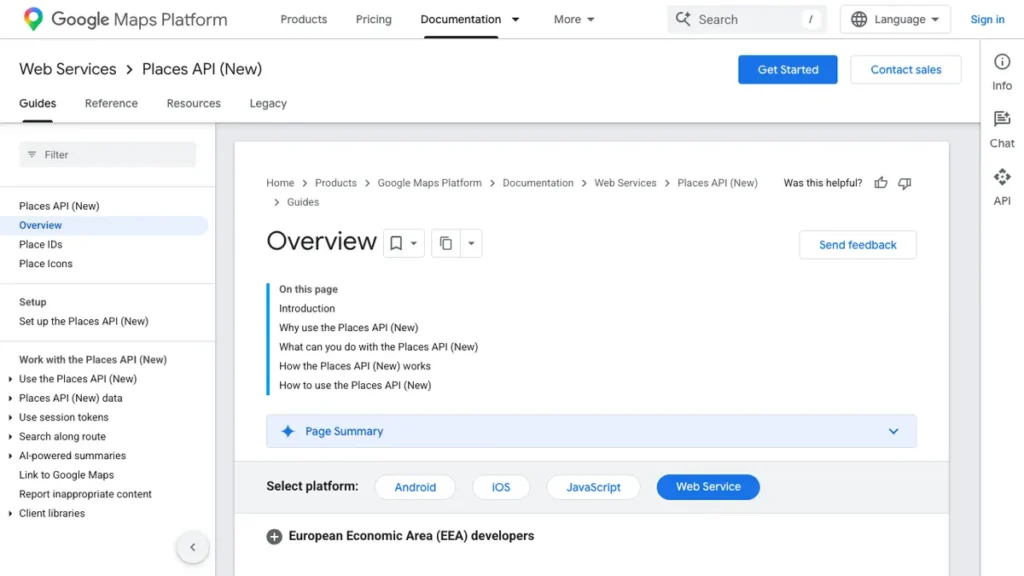Viewport: 1024px width, 576px height.
Task: Expand the Page Summary chevron
Action: click(893, 431)
